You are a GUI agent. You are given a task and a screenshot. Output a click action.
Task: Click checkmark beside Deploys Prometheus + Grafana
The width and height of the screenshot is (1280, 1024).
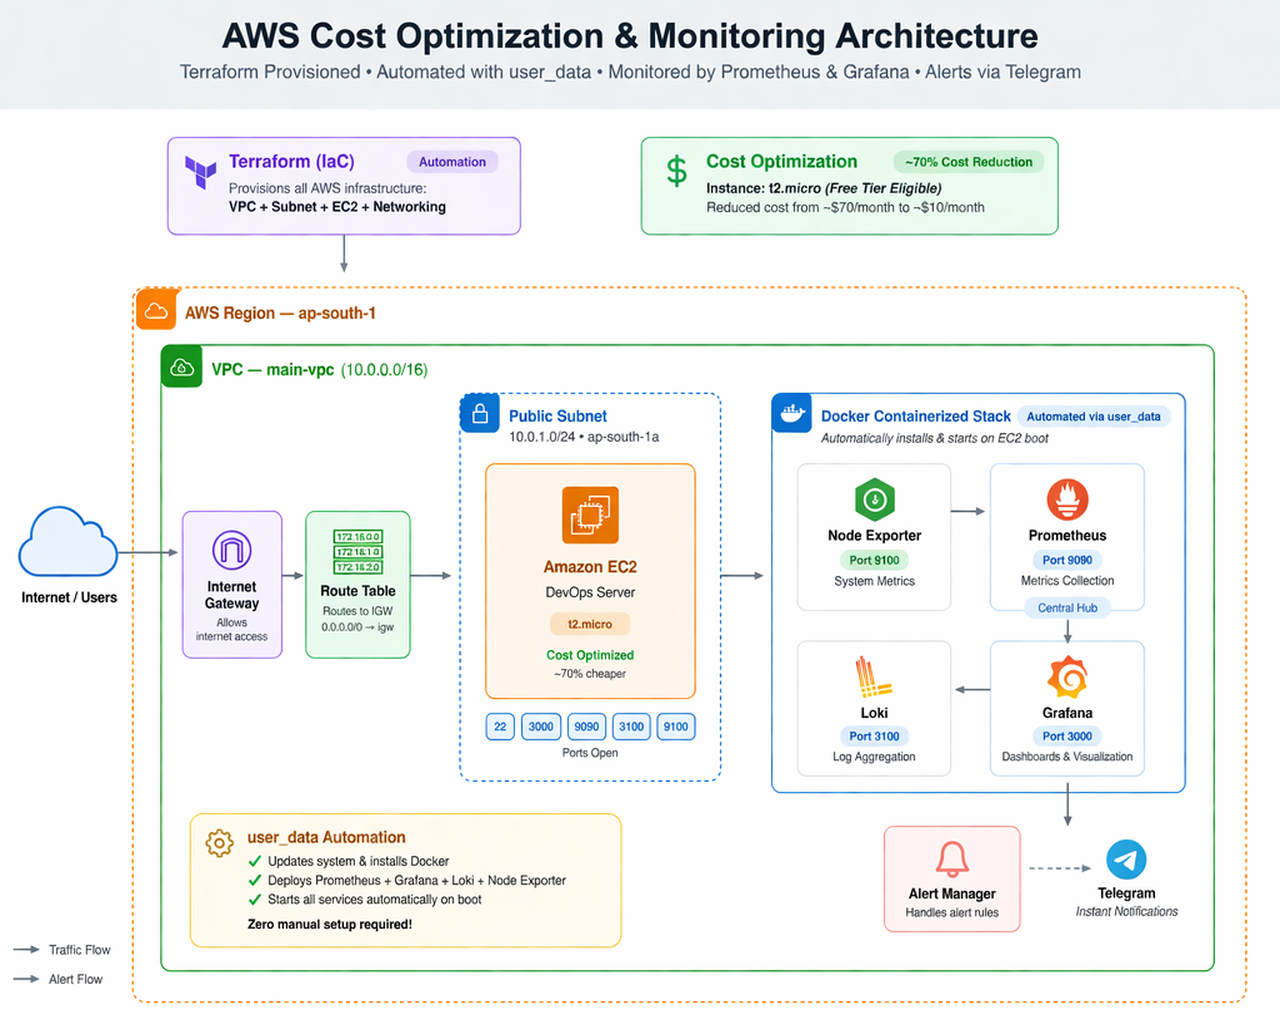[255, 880]
